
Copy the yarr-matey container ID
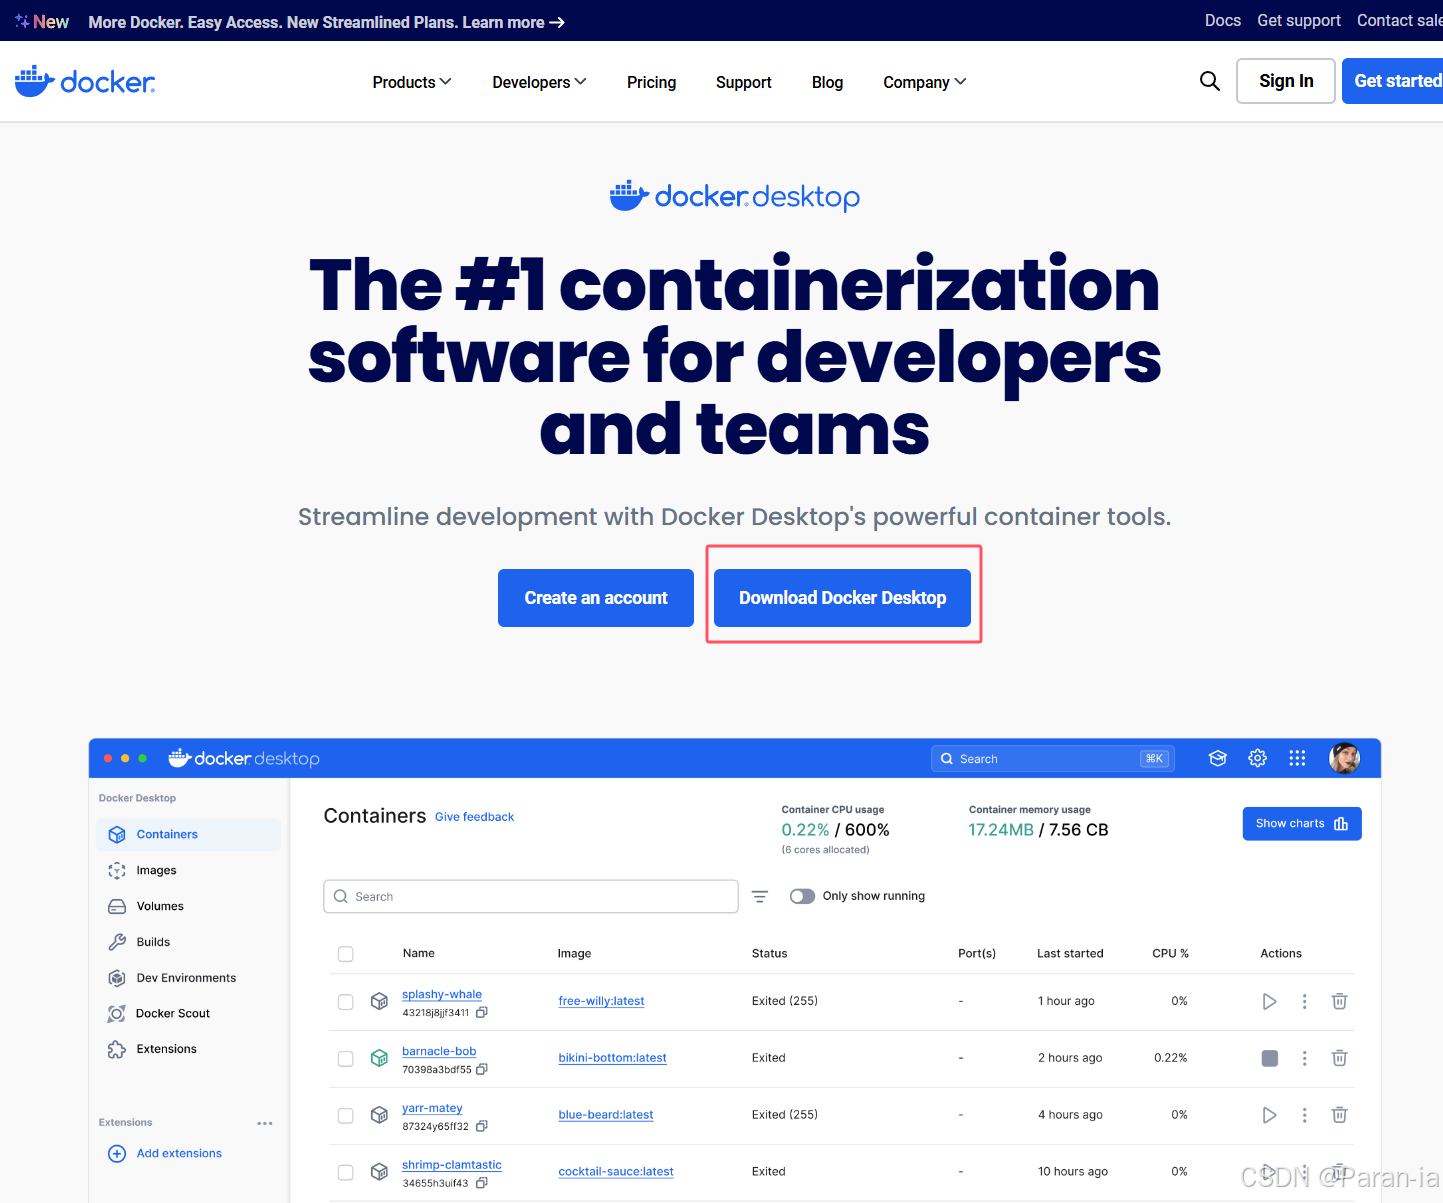pyautogui.click(x=482, y=1127)
